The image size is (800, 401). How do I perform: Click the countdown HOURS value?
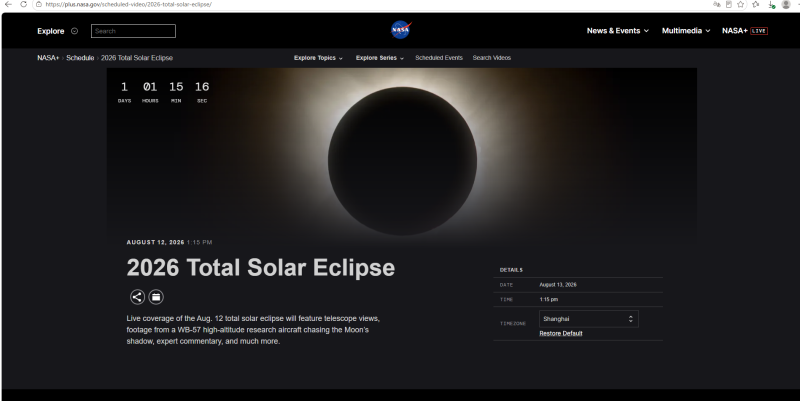150,87
